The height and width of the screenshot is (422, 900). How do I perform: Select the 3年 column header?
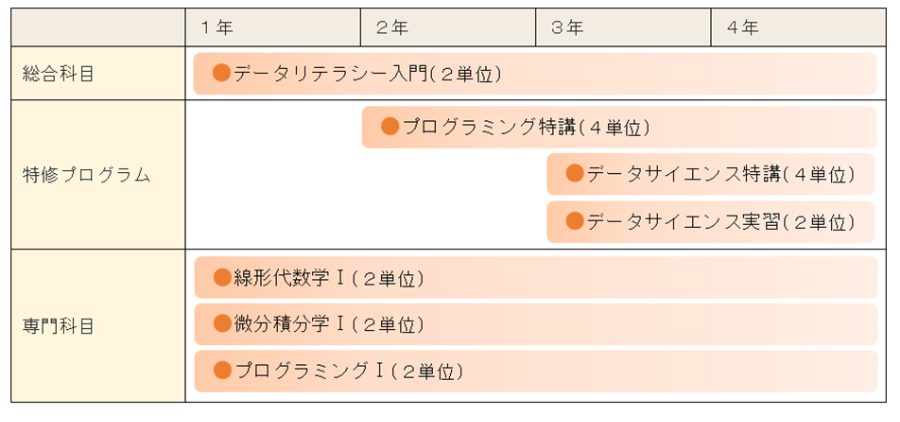click(x=567, y=28)
